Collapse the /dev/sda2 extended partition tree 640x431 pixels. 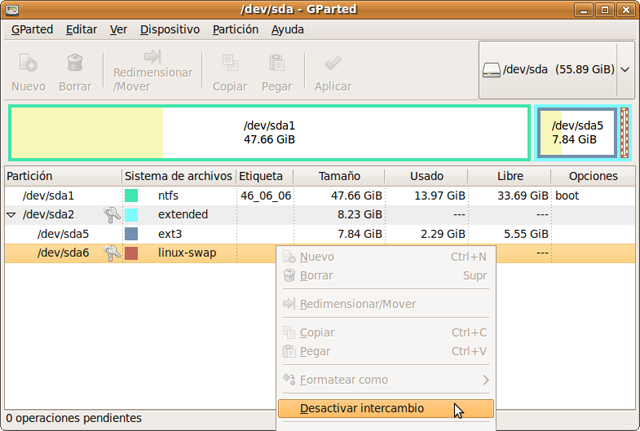coord(12,215)
